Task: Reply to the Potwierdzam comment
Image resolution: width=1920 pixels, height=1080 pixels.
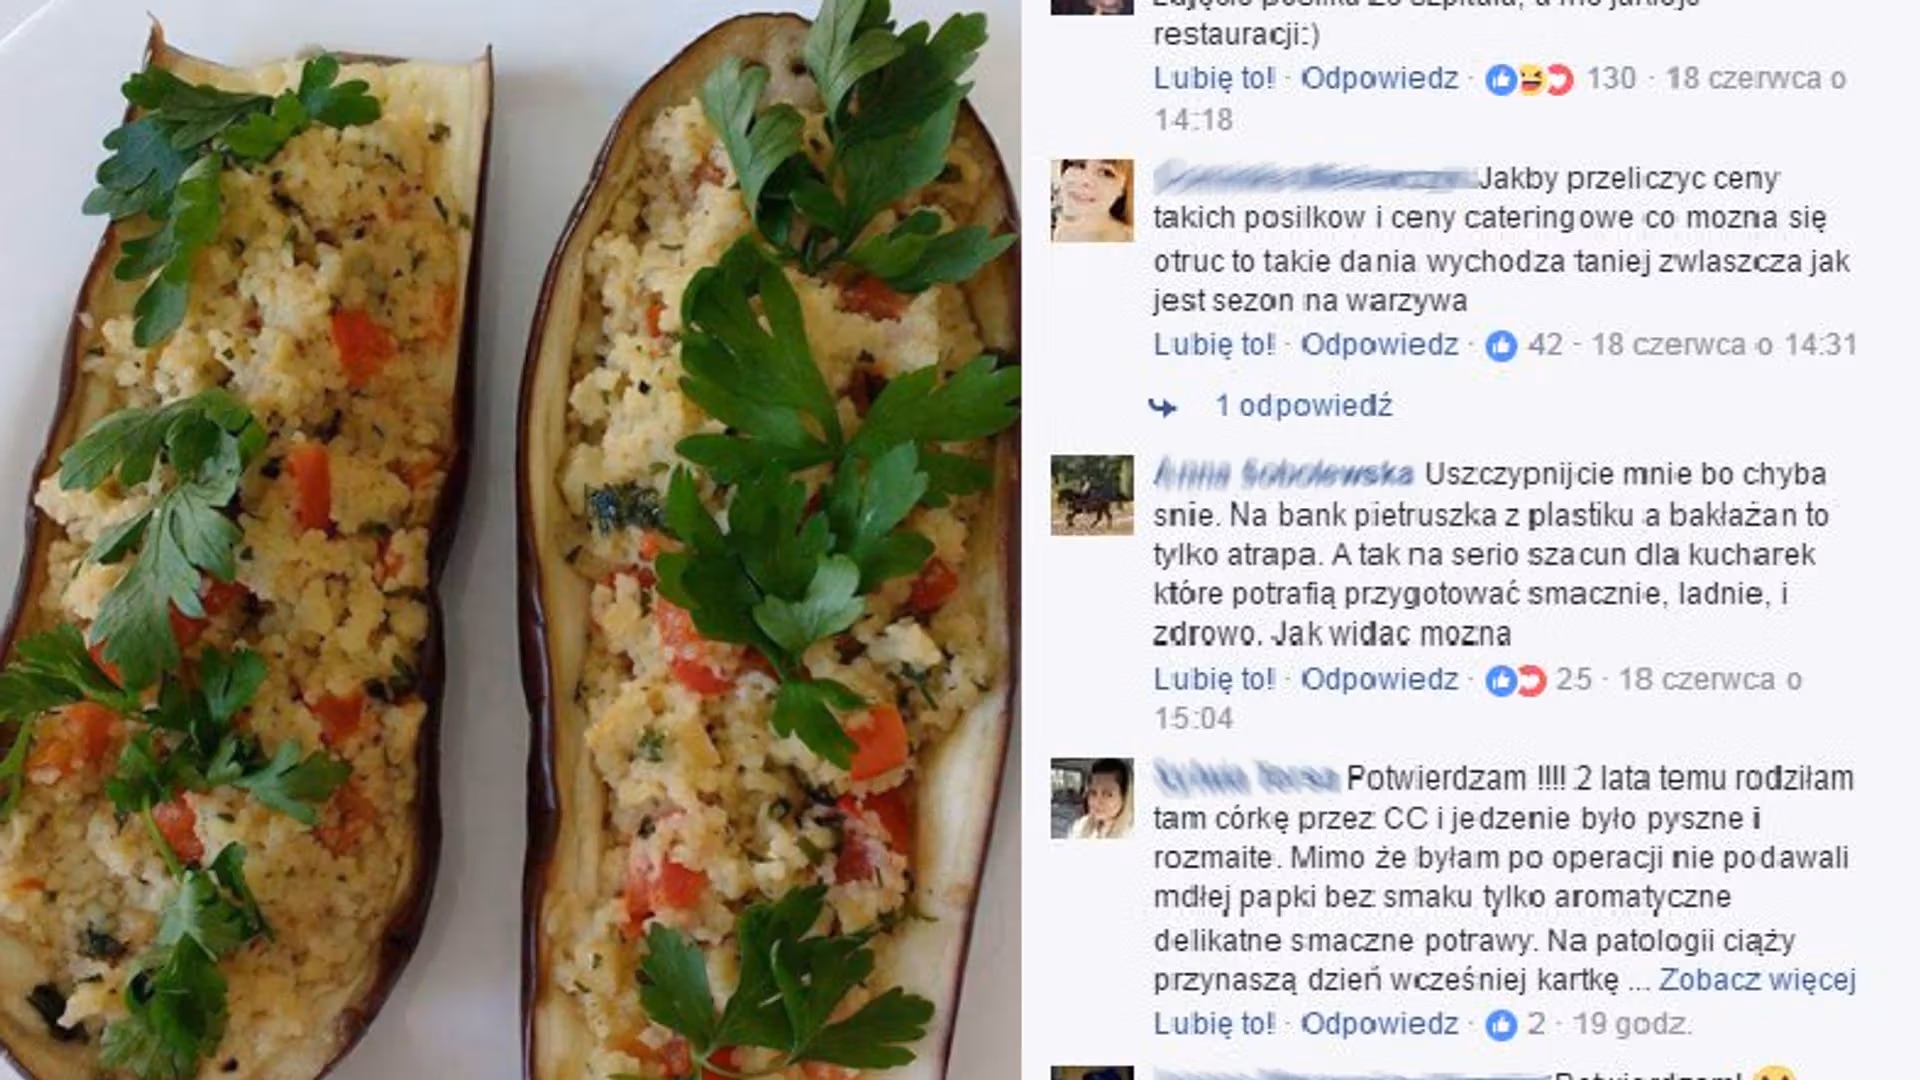Action: 1379,1024
